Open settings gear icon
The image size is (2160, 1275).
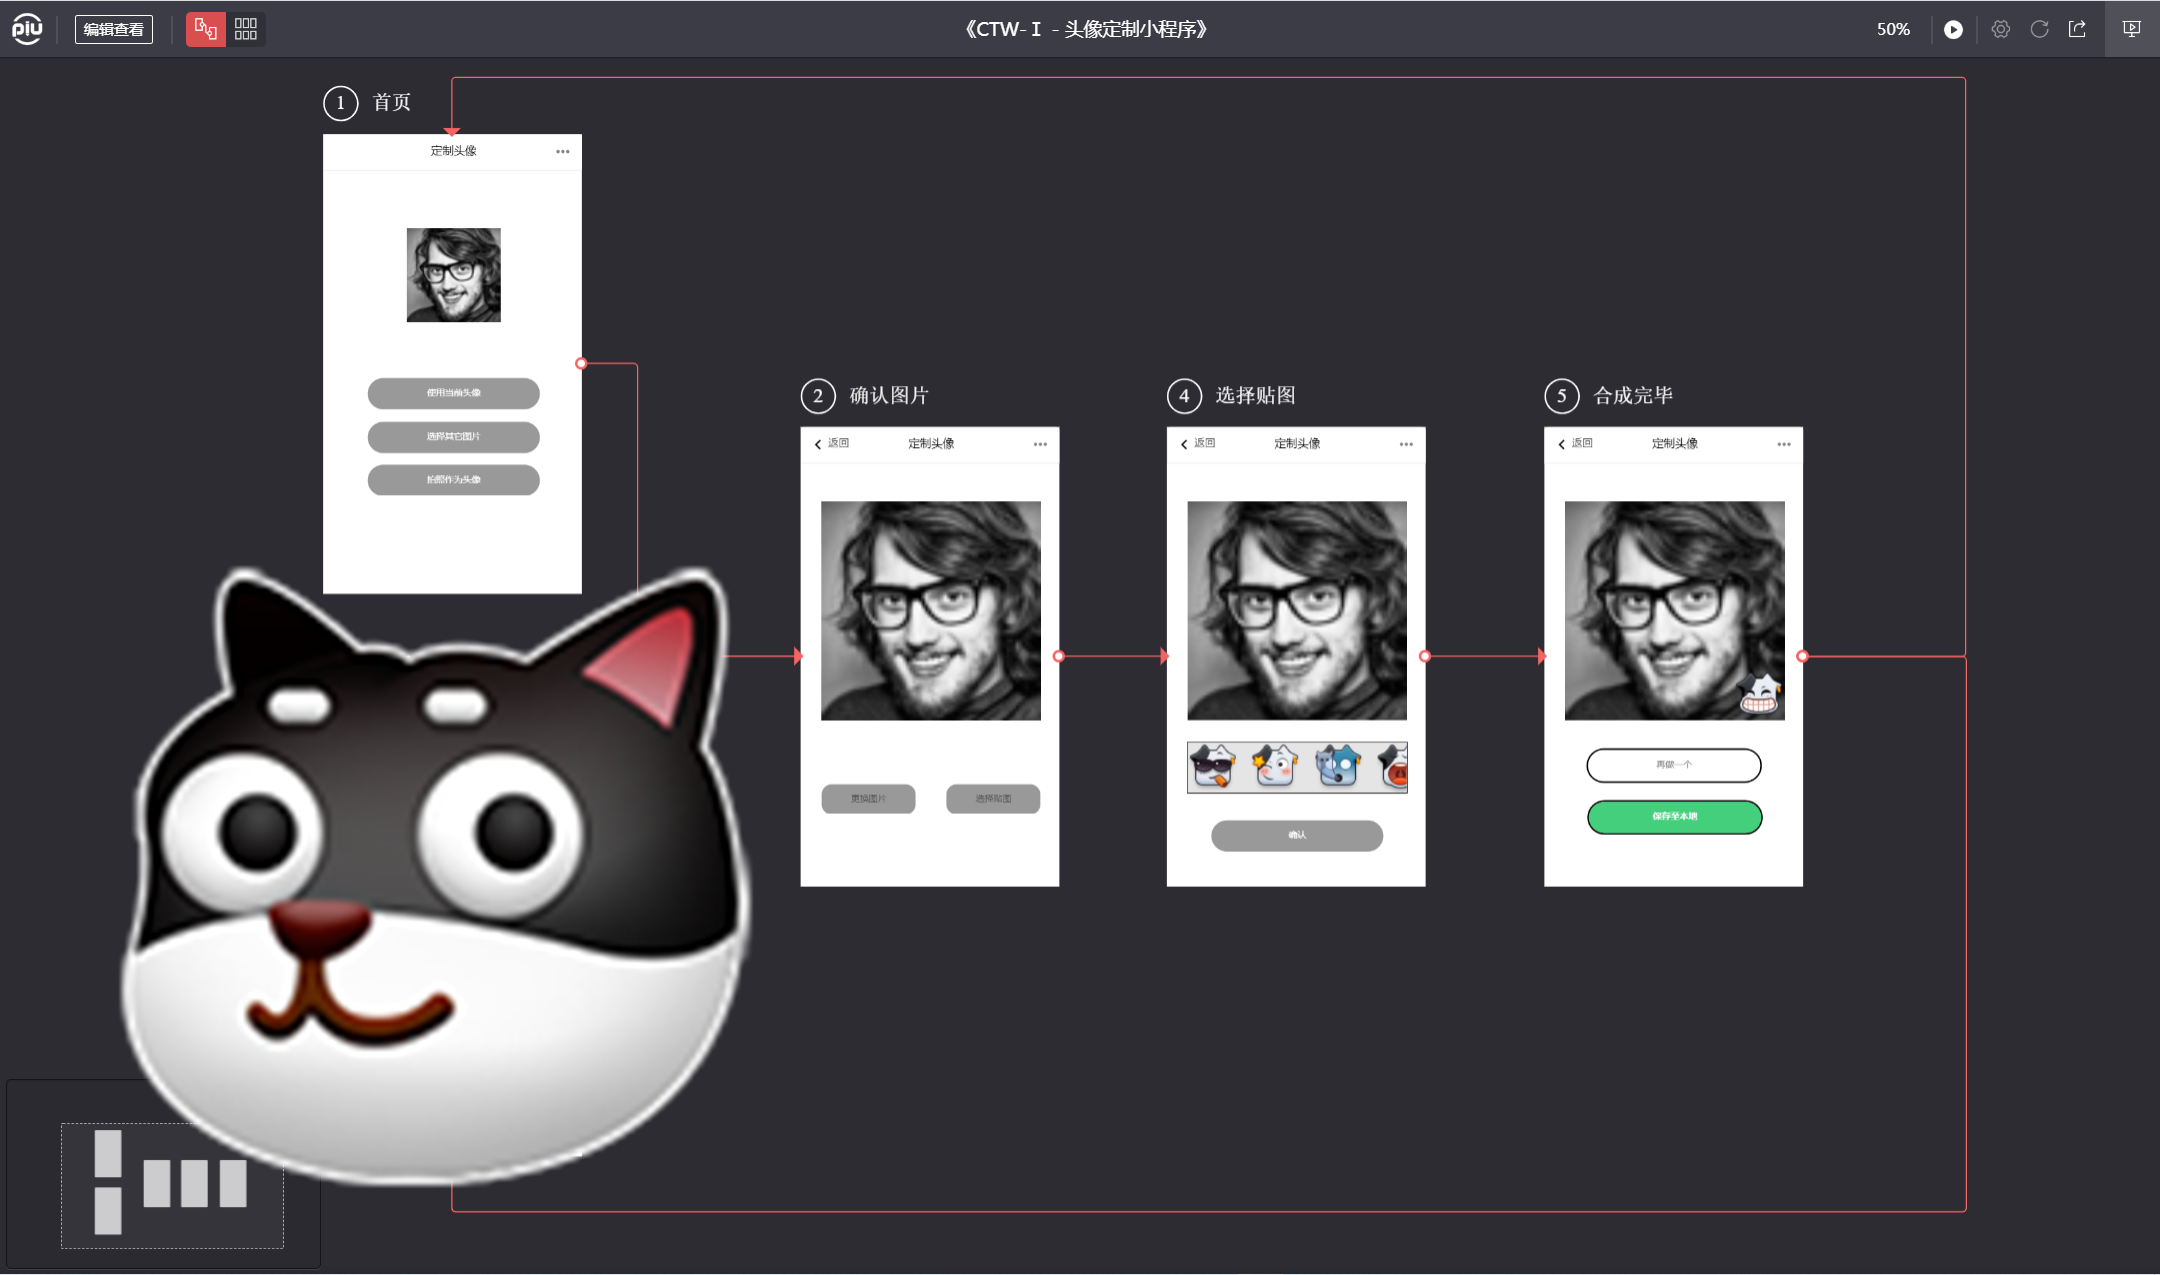click(2000, 29)
